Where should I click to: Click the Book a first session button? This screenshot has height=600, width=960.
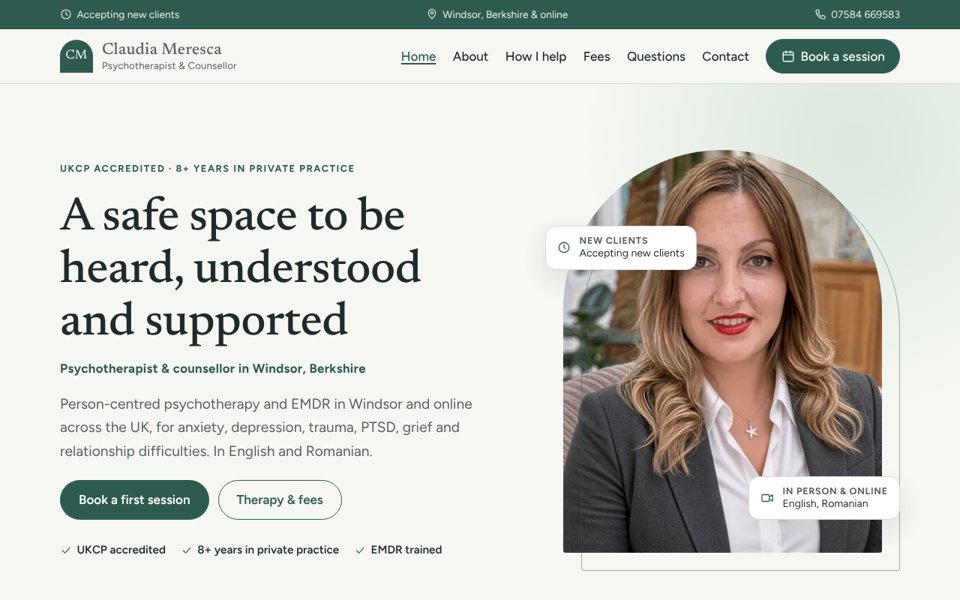[x=134, y=500]
